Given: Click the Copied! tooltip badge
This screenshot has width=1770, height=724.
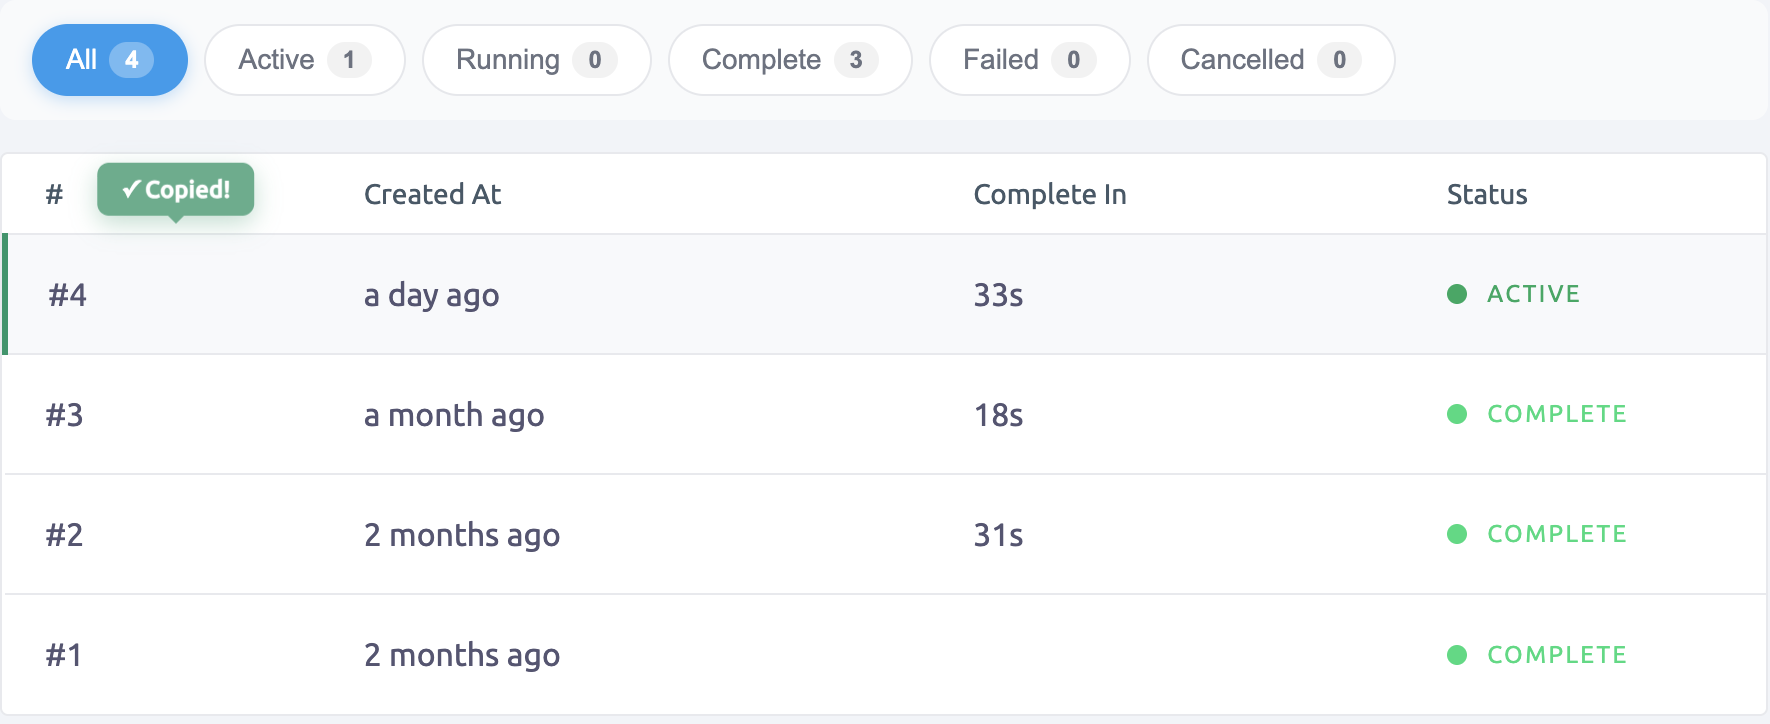Looking at the screenshot, I should [176, 189].
